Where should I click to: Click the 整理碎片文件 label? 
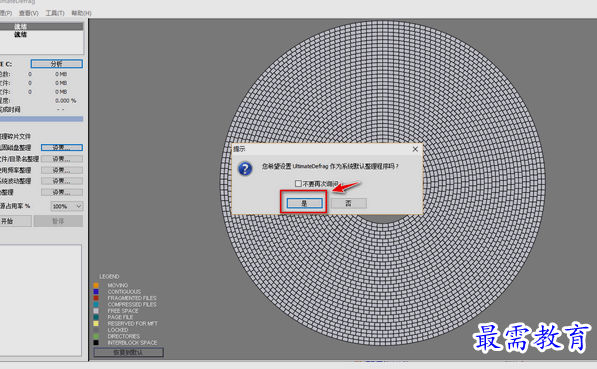point(15,136)
